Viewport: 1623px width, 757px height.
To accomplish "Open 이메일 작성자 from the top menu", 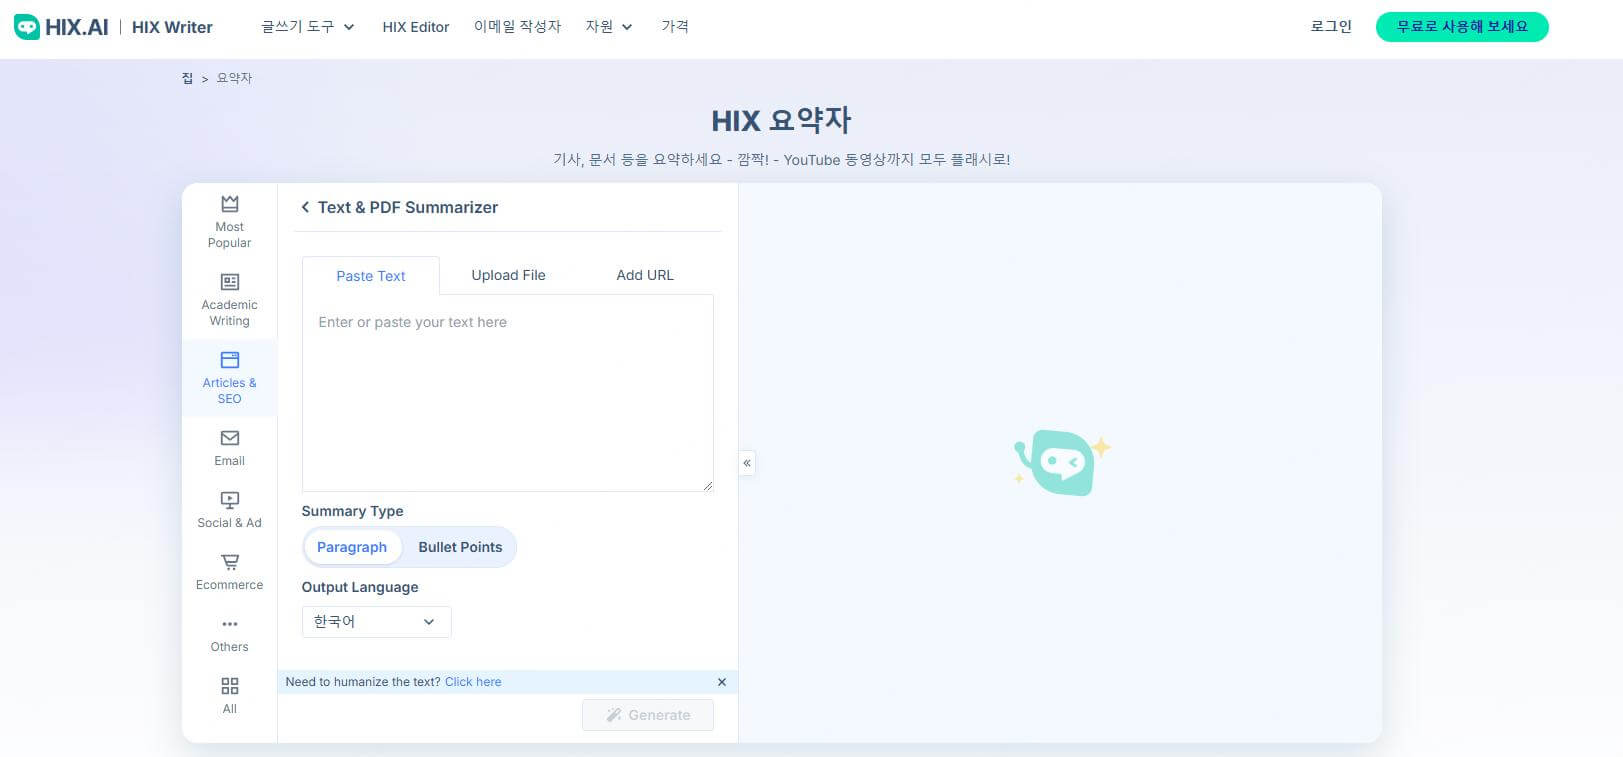I will [517, 27].
